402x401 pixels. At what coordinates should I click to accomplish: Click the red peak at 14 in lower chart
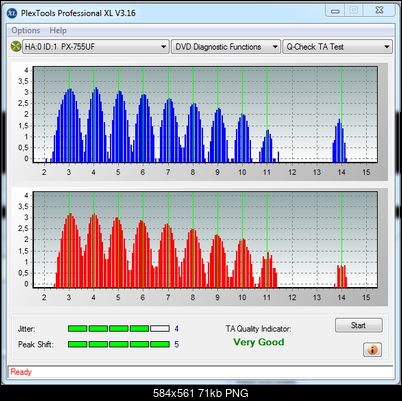[x=341, y=276]
